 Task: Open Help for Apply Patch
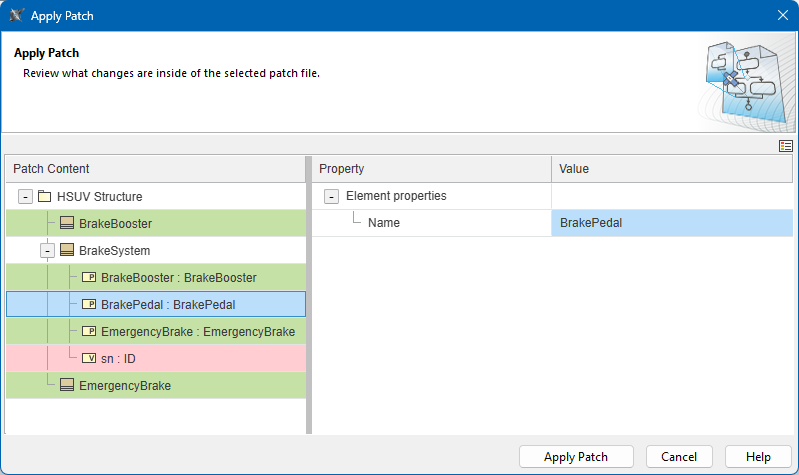point(758,457)
